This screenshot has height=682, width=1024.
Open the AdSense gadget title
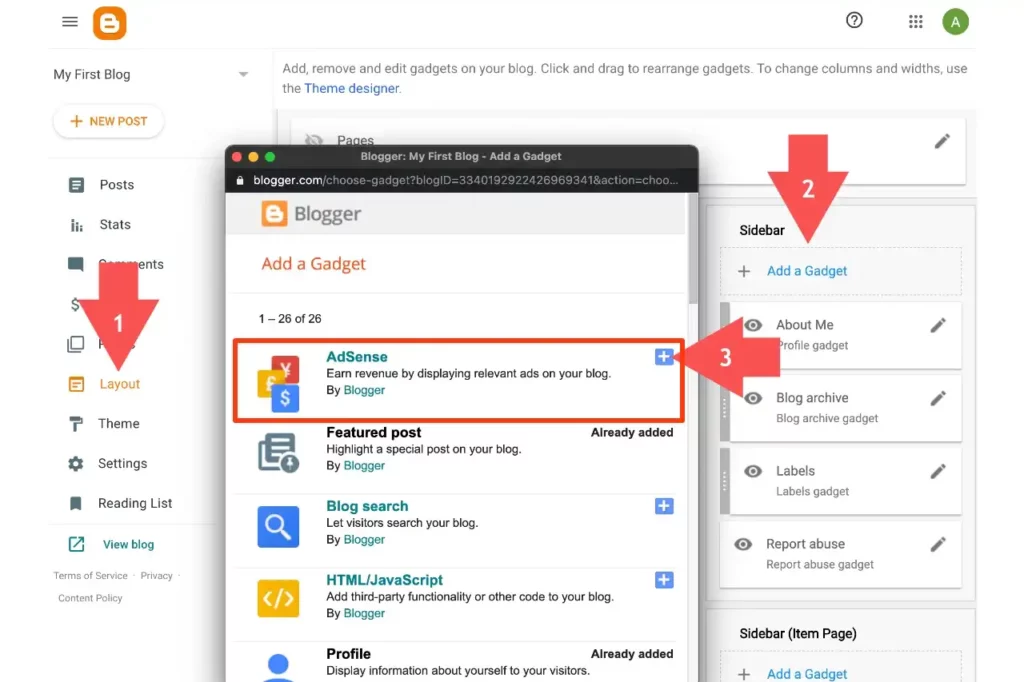coord(357,357)
